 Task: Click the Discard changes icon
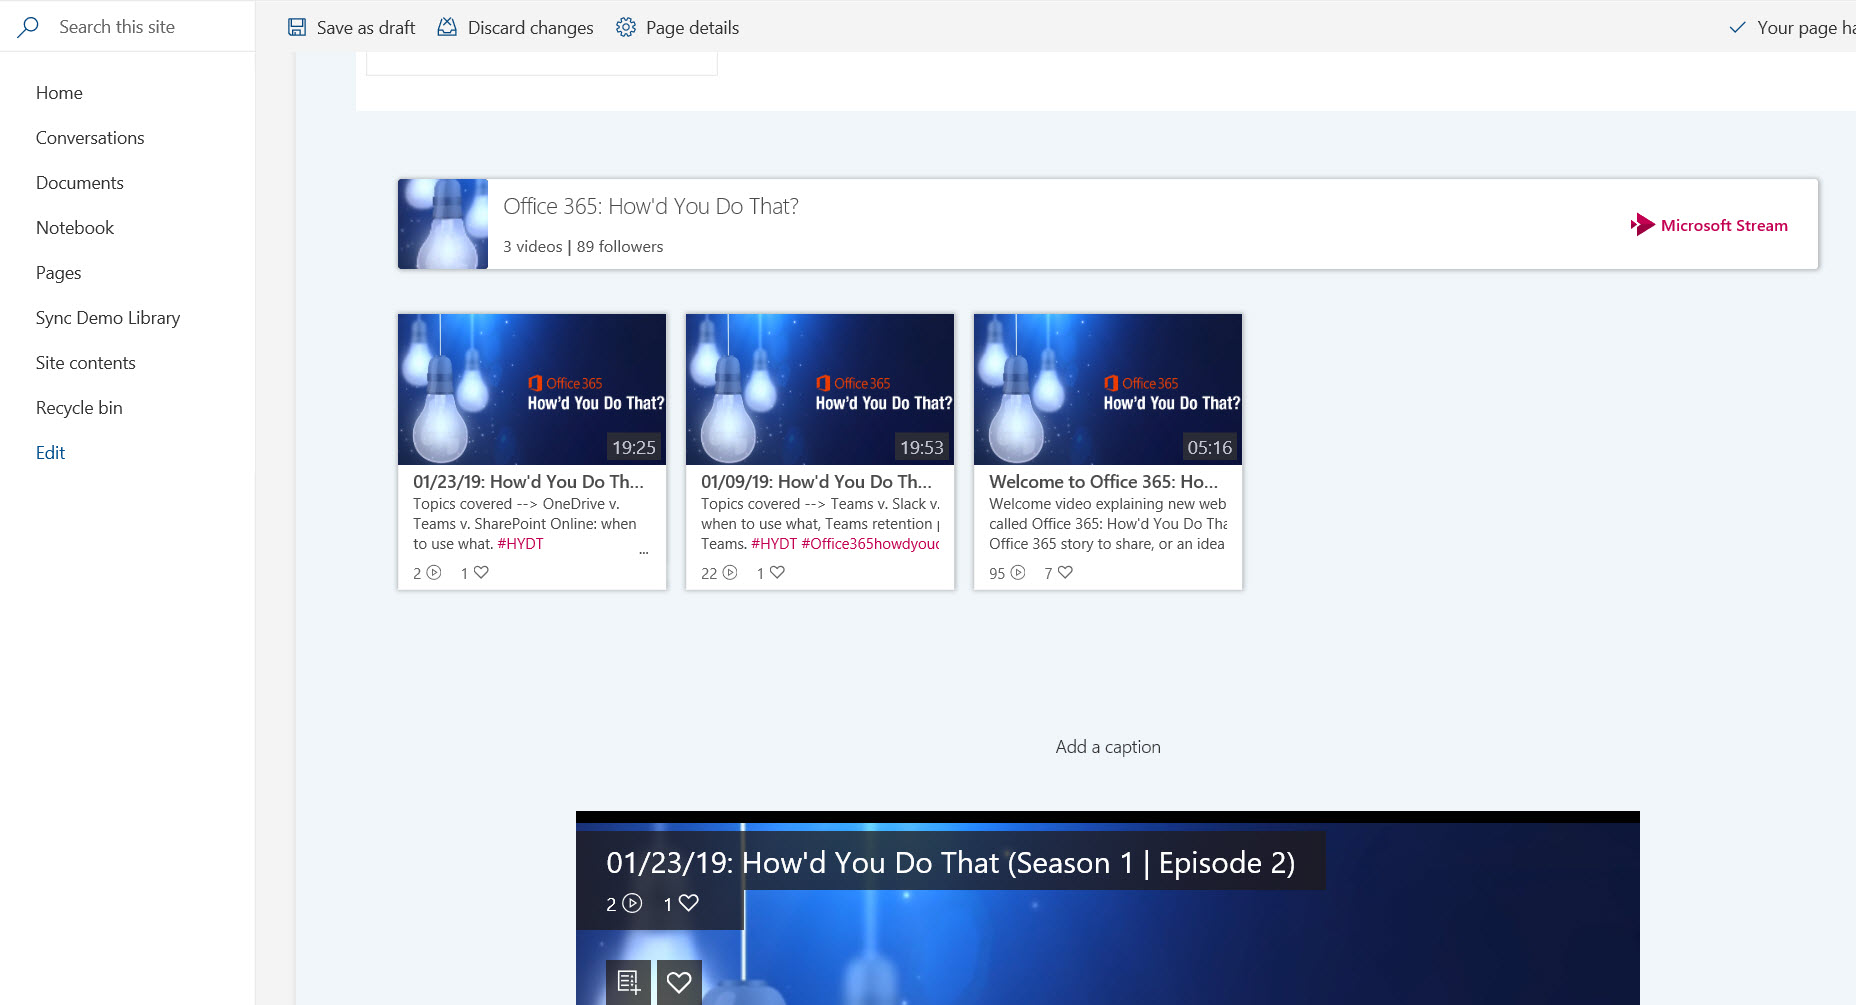[447, 27]
